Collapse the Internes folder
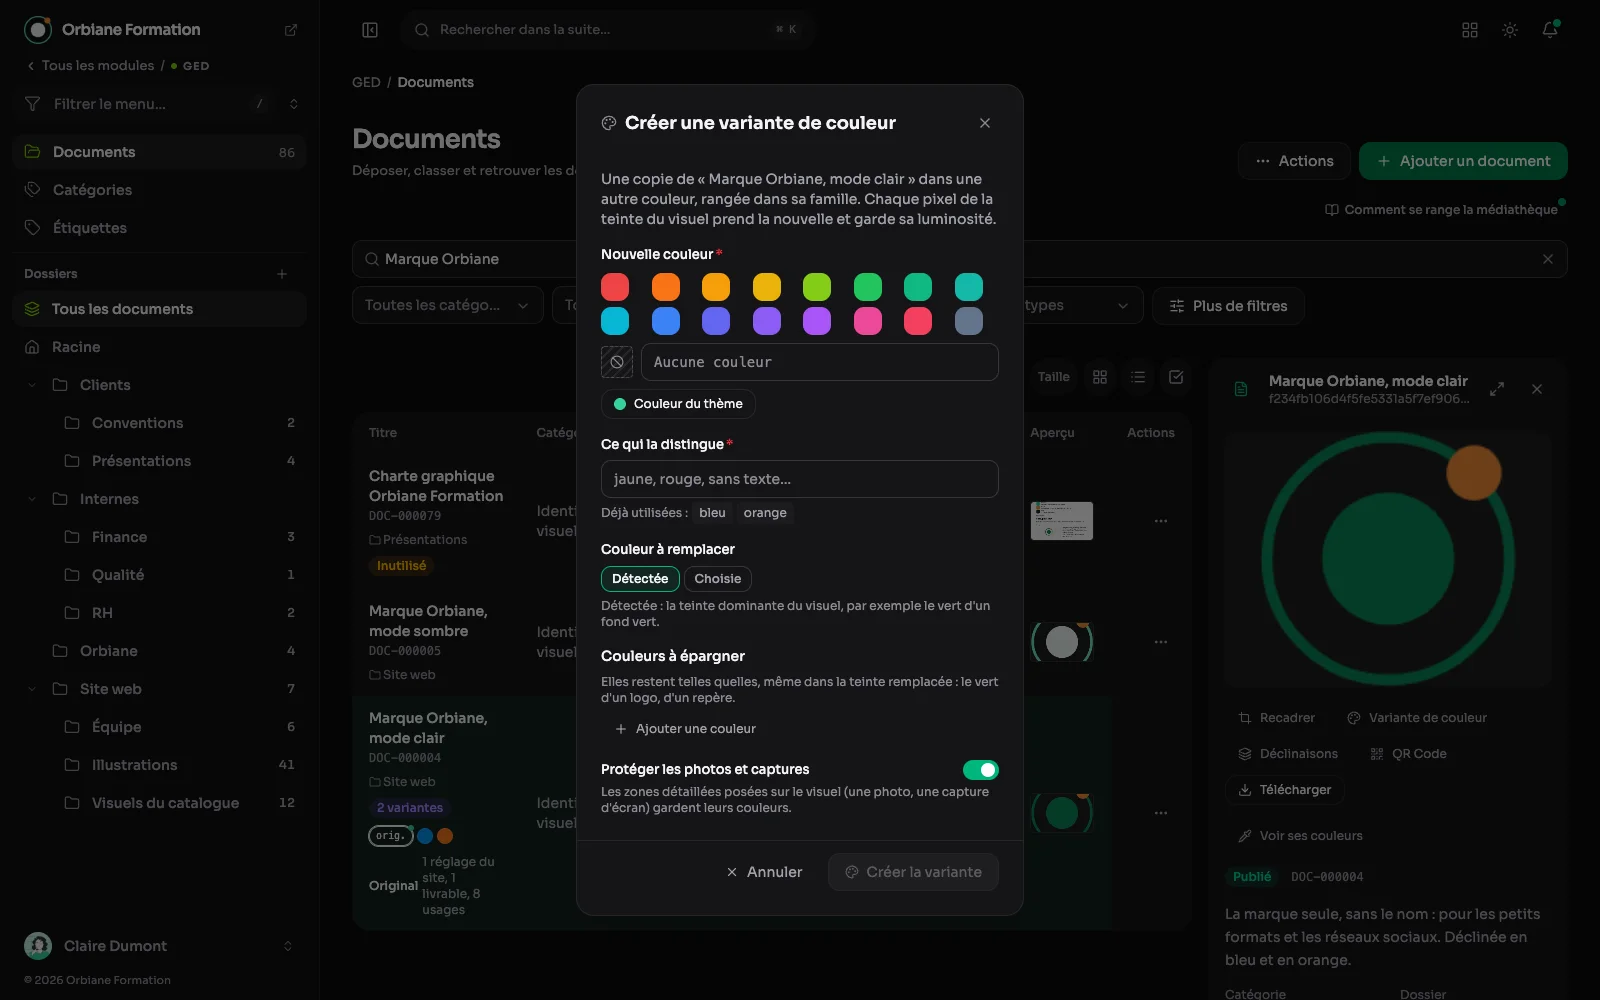This screenshot has width=1600, height=1000. [32, 499]
